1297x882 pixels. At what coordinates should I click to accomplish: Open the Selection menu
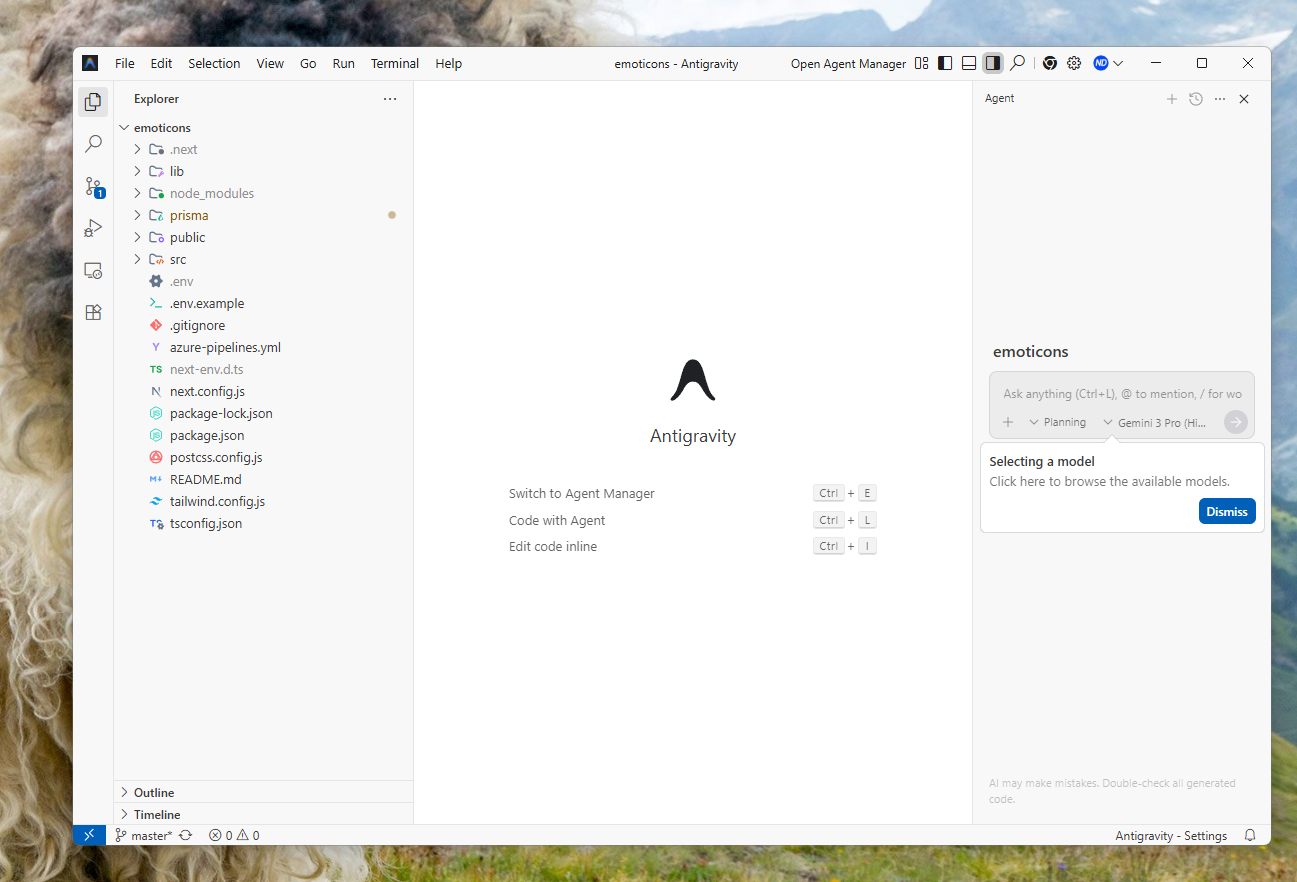click(214, 63)
